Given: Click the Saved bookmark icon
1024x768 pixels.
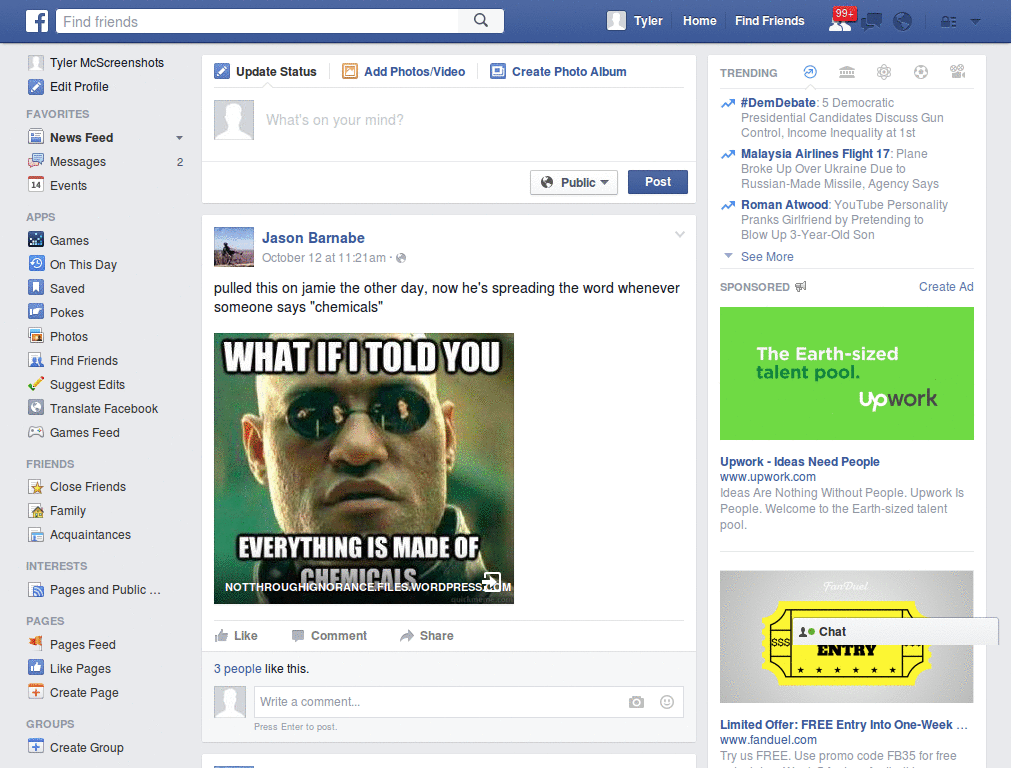Looking at the screenshot, I should click(x=36, y=288).
